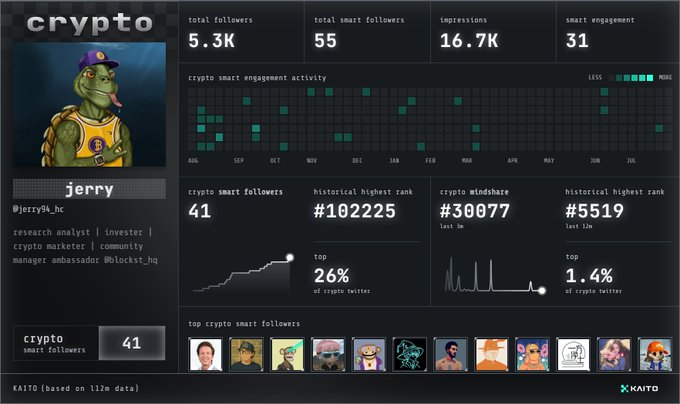
Task: Click the smart engagement 31 value
Action: (x=577, y=41)
